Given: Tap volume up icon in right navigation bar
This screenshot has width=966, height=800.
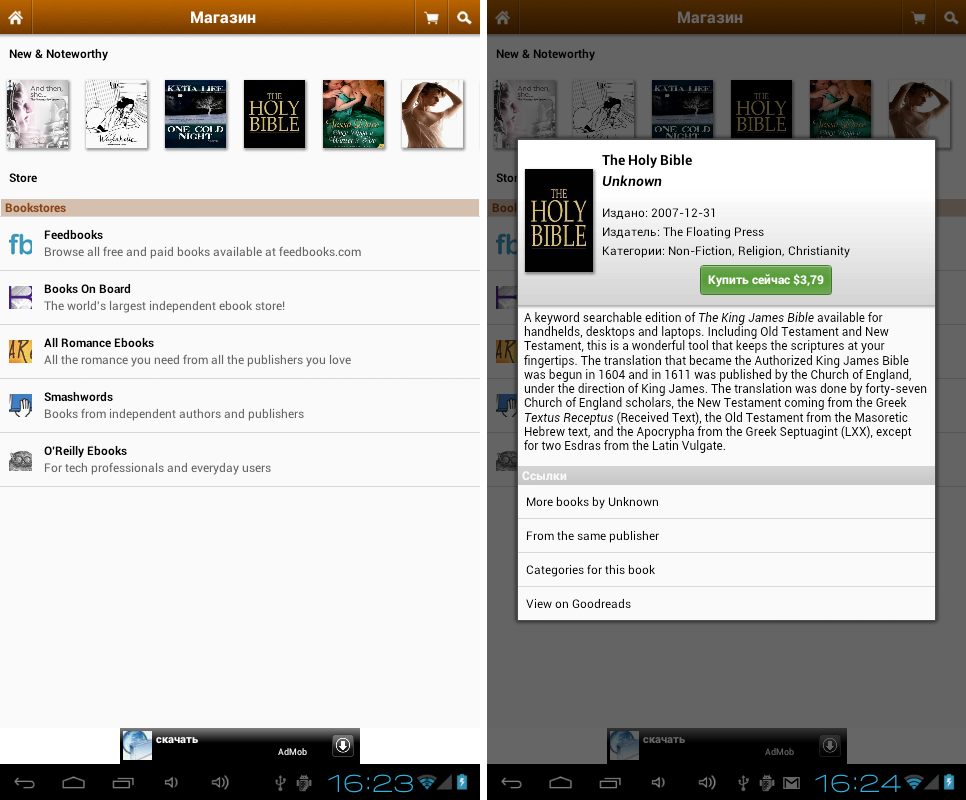Looking at the screenshot, I should (707, 783).
